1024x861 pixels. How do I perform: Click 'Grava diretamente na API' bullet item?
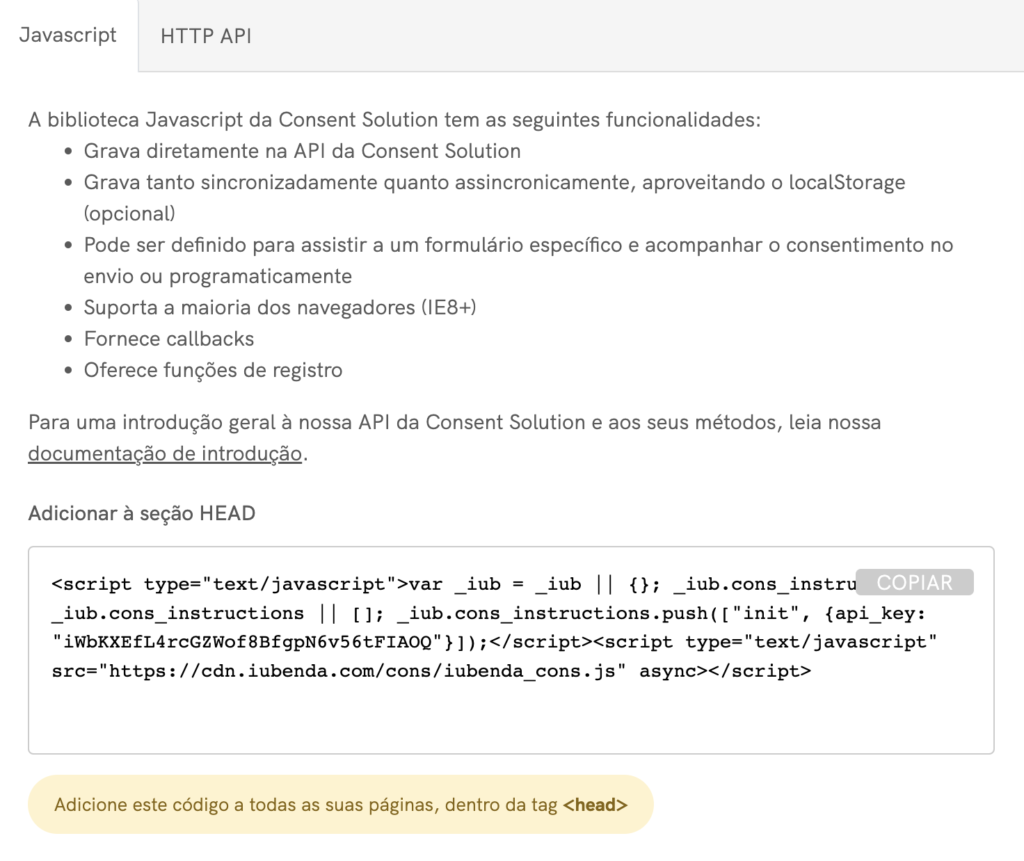tap(302, 152)
